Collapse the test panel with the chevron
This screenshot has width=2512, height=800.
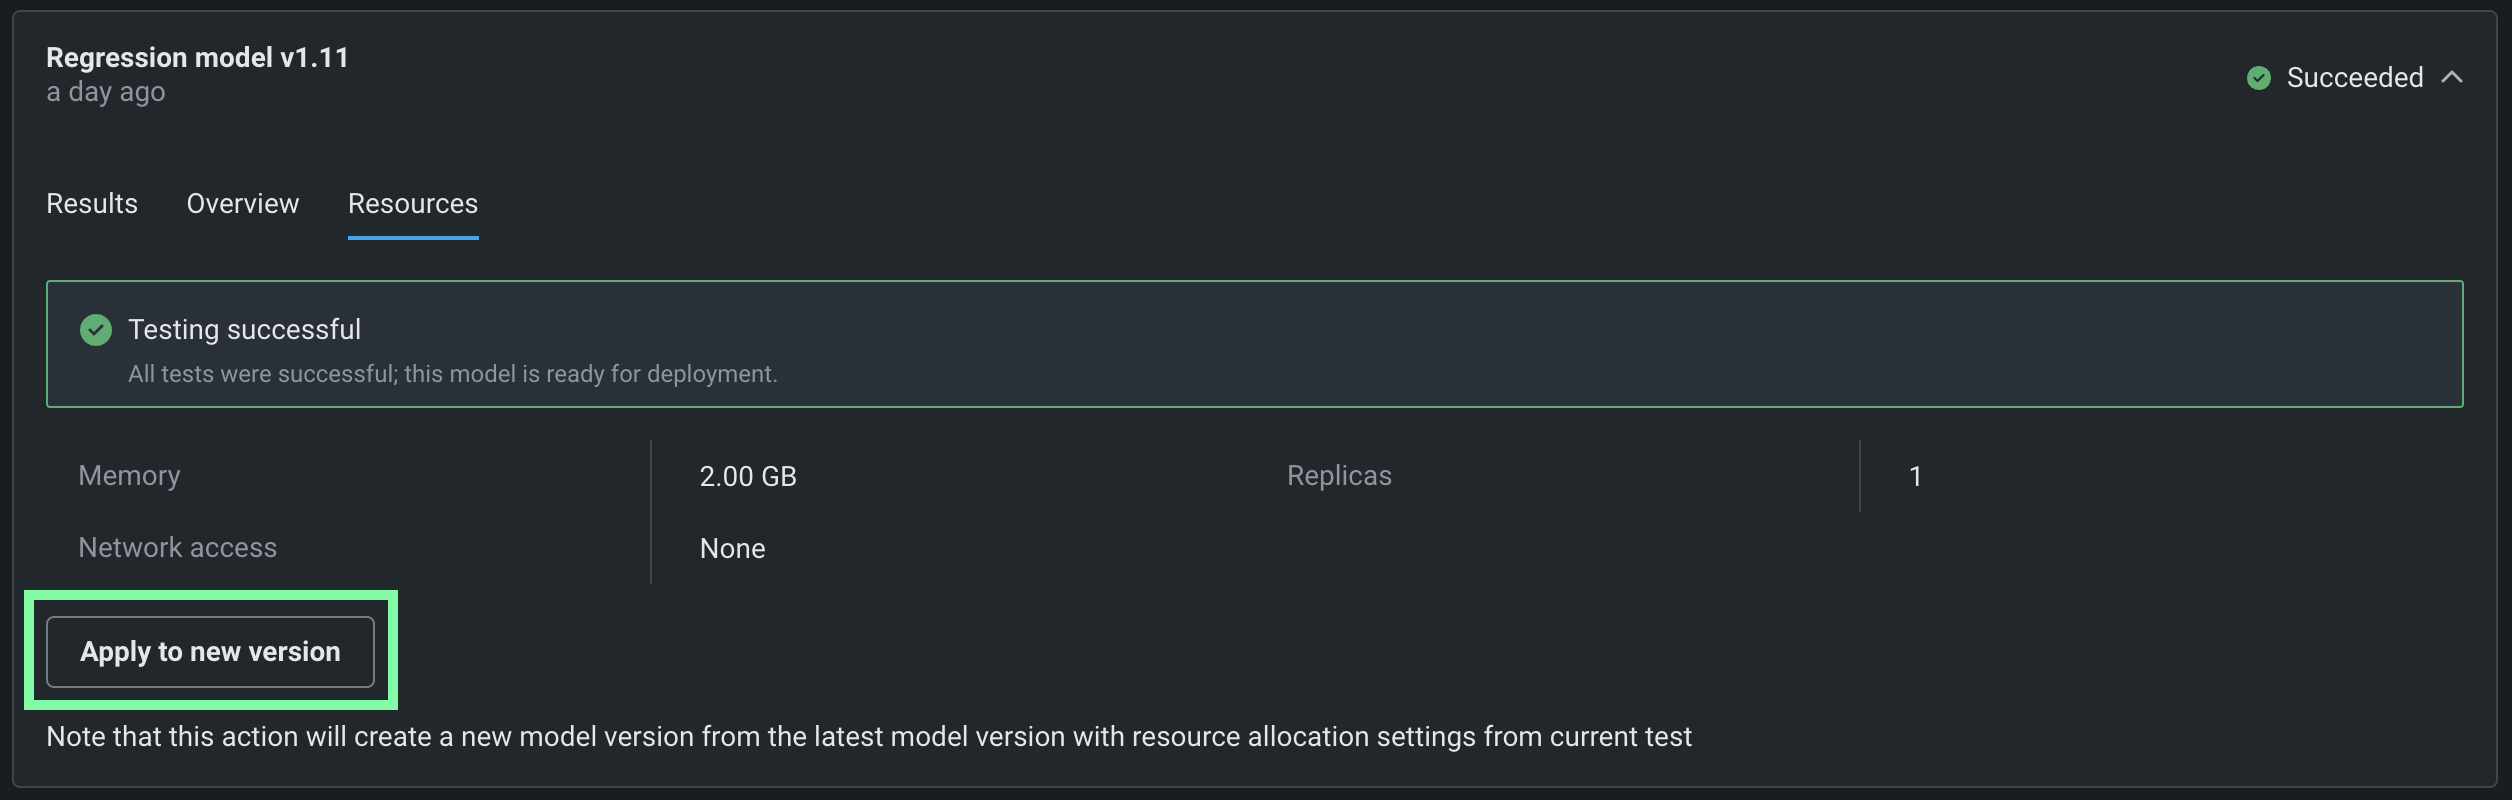pos(2451,77)
